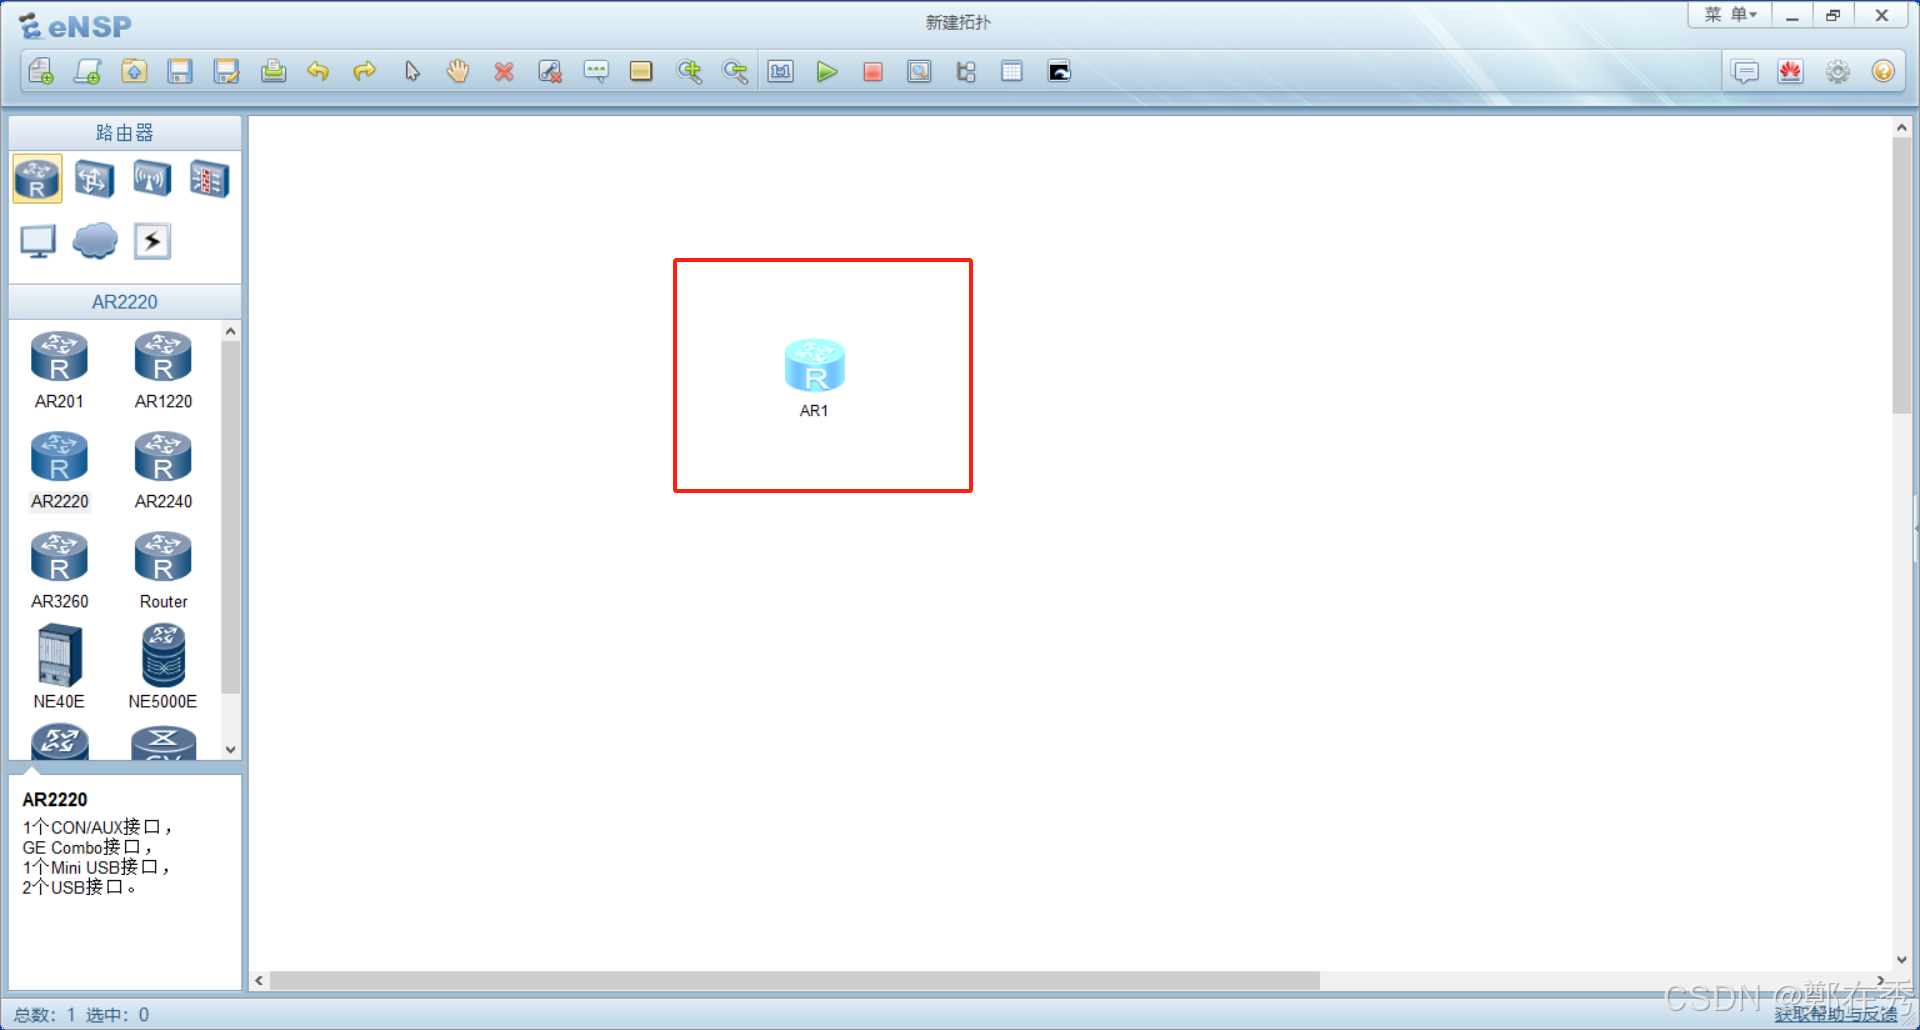Start devices with the green play button
1920x1030 pixels.
coord(827,71)
